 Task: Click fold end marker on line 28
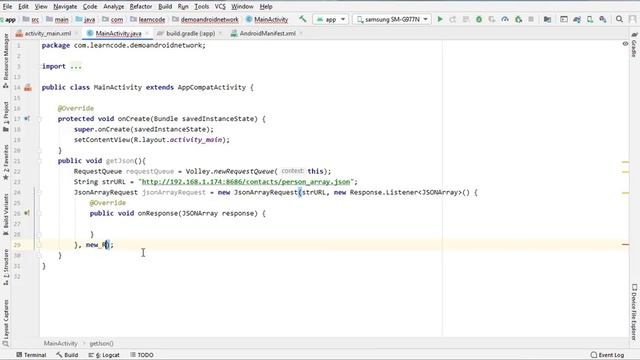click(x=40, y=234)
